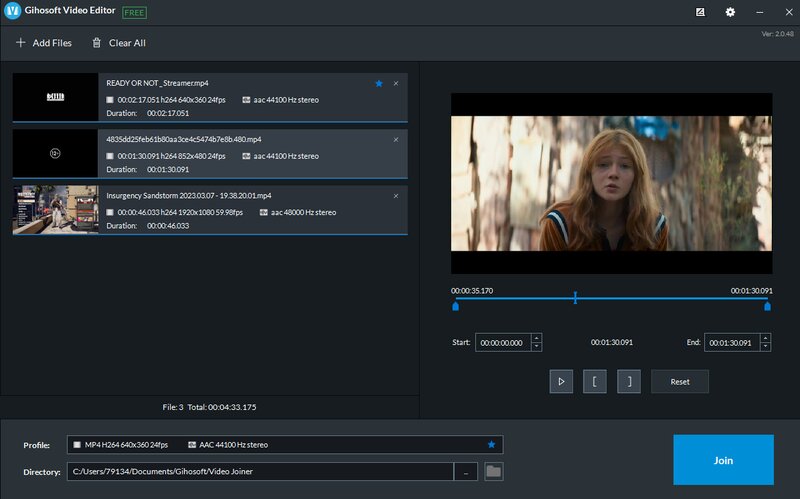Screen dimensions: 800x499
Task: Increase End time with up arrow
Action: point(765,338)
